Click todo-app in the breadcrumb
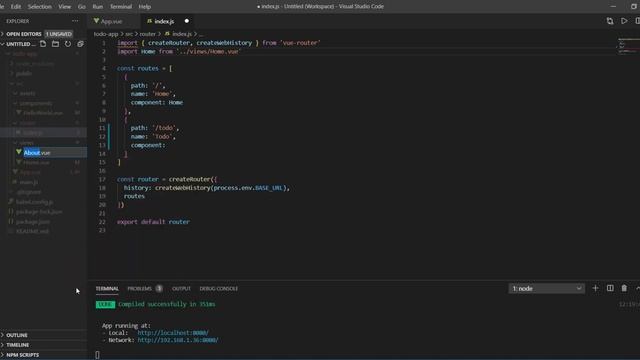Image resolution: width=640 pixels, height=360 pixels. [x=106, y=34]
